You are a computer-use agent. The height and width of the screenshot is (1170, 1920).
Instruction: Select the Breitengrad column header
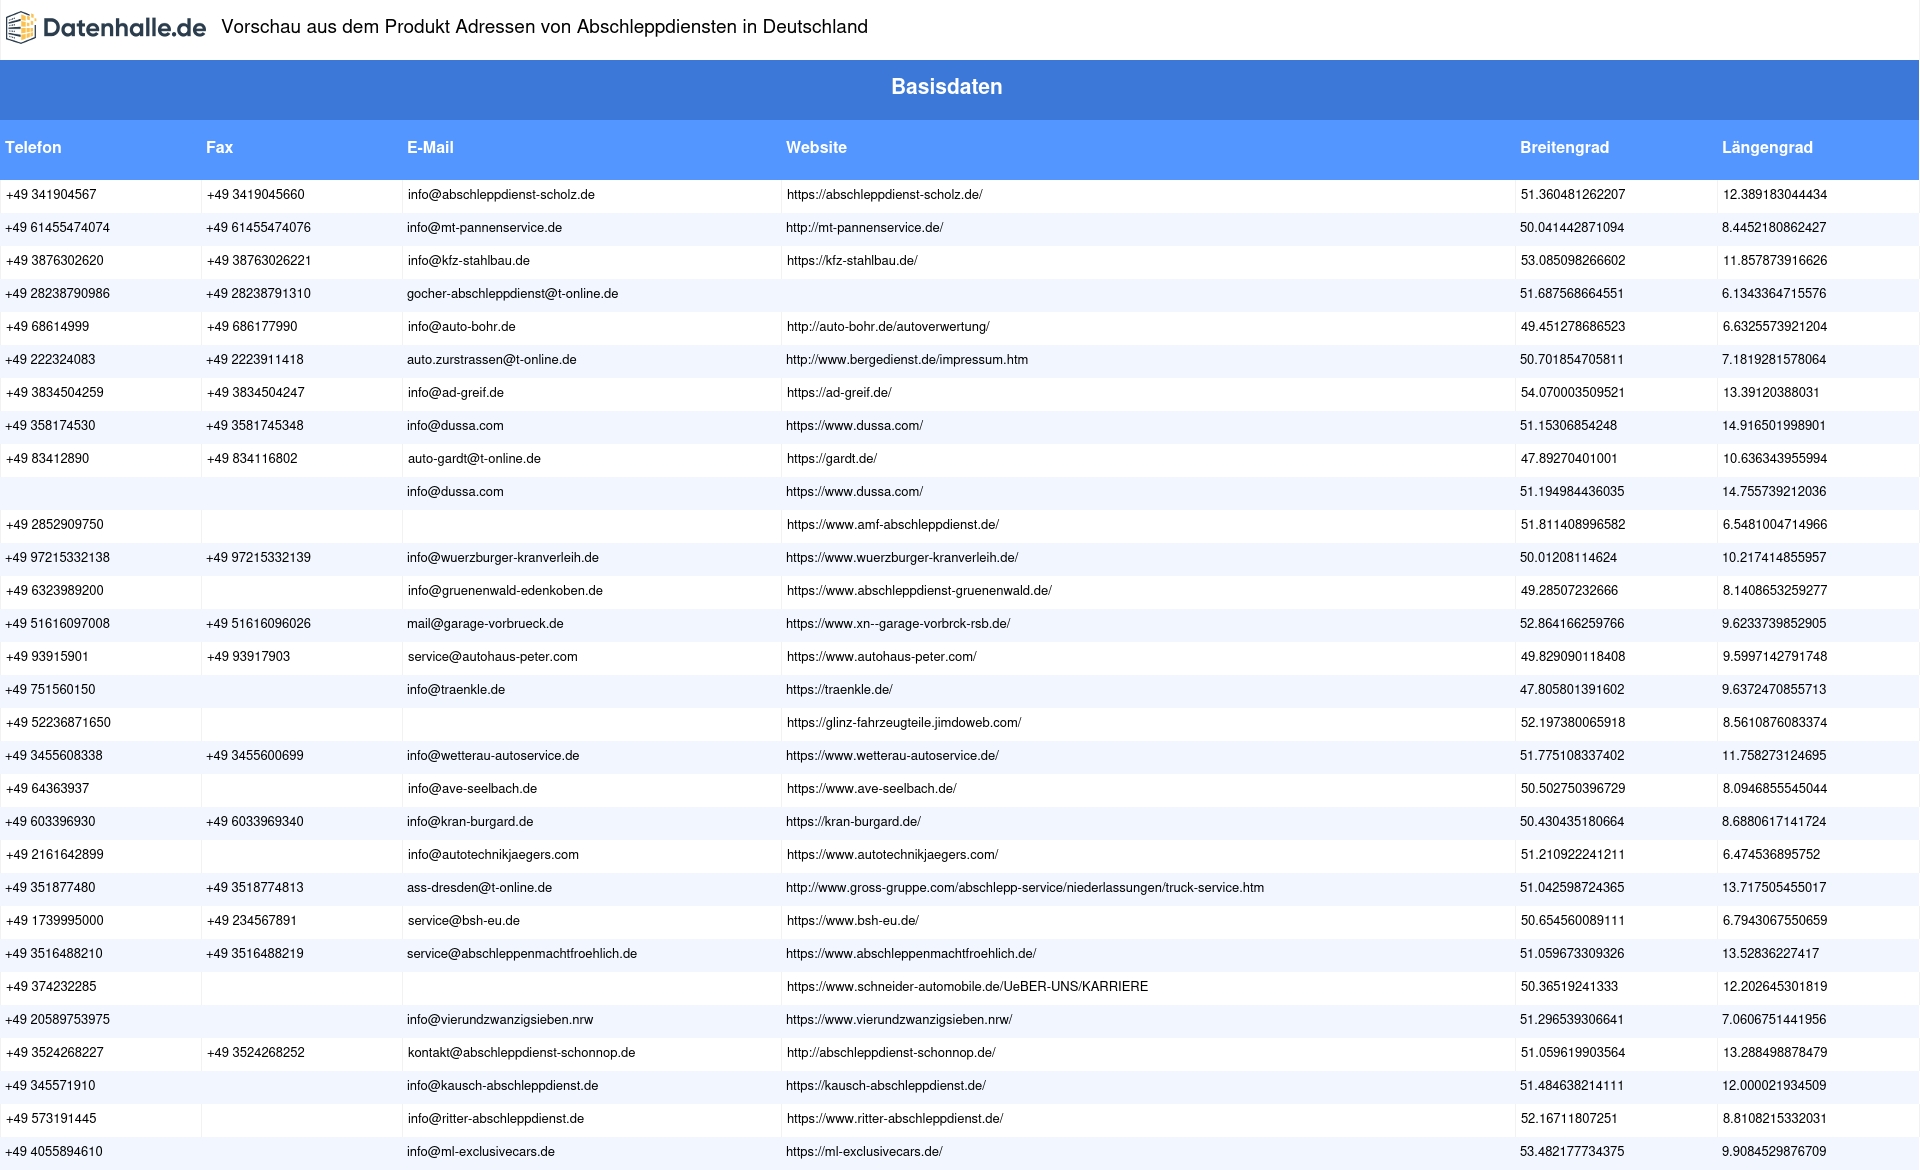[x=1564, y=147]
